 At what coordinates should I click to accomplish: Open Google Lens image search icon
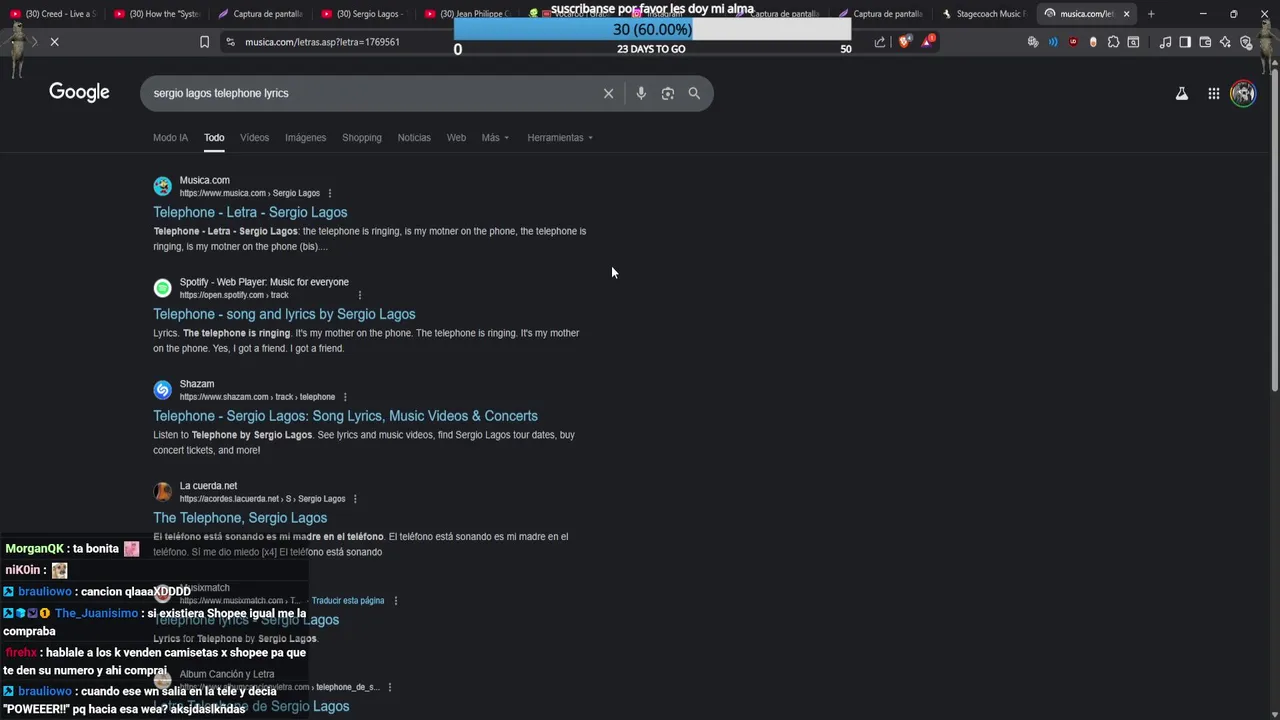pyautogui.click(x=667, y=93)
